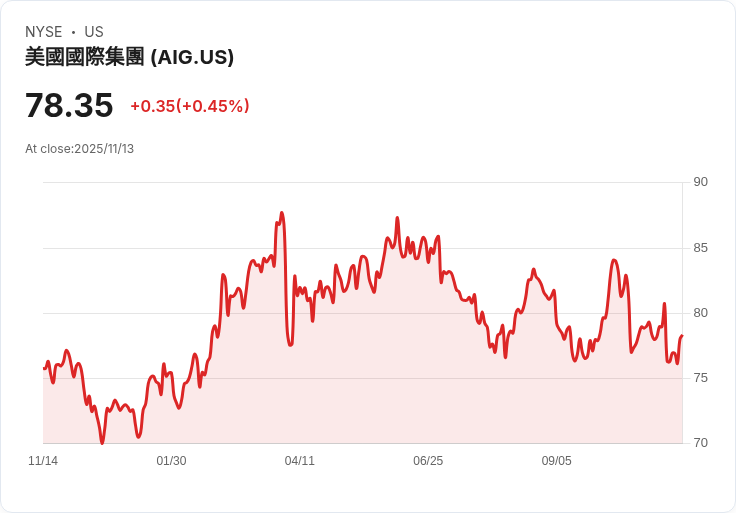The image size is (736, 513).
Task: Click the +0.35(+0.45%) price change
Action: coord(189,106)
